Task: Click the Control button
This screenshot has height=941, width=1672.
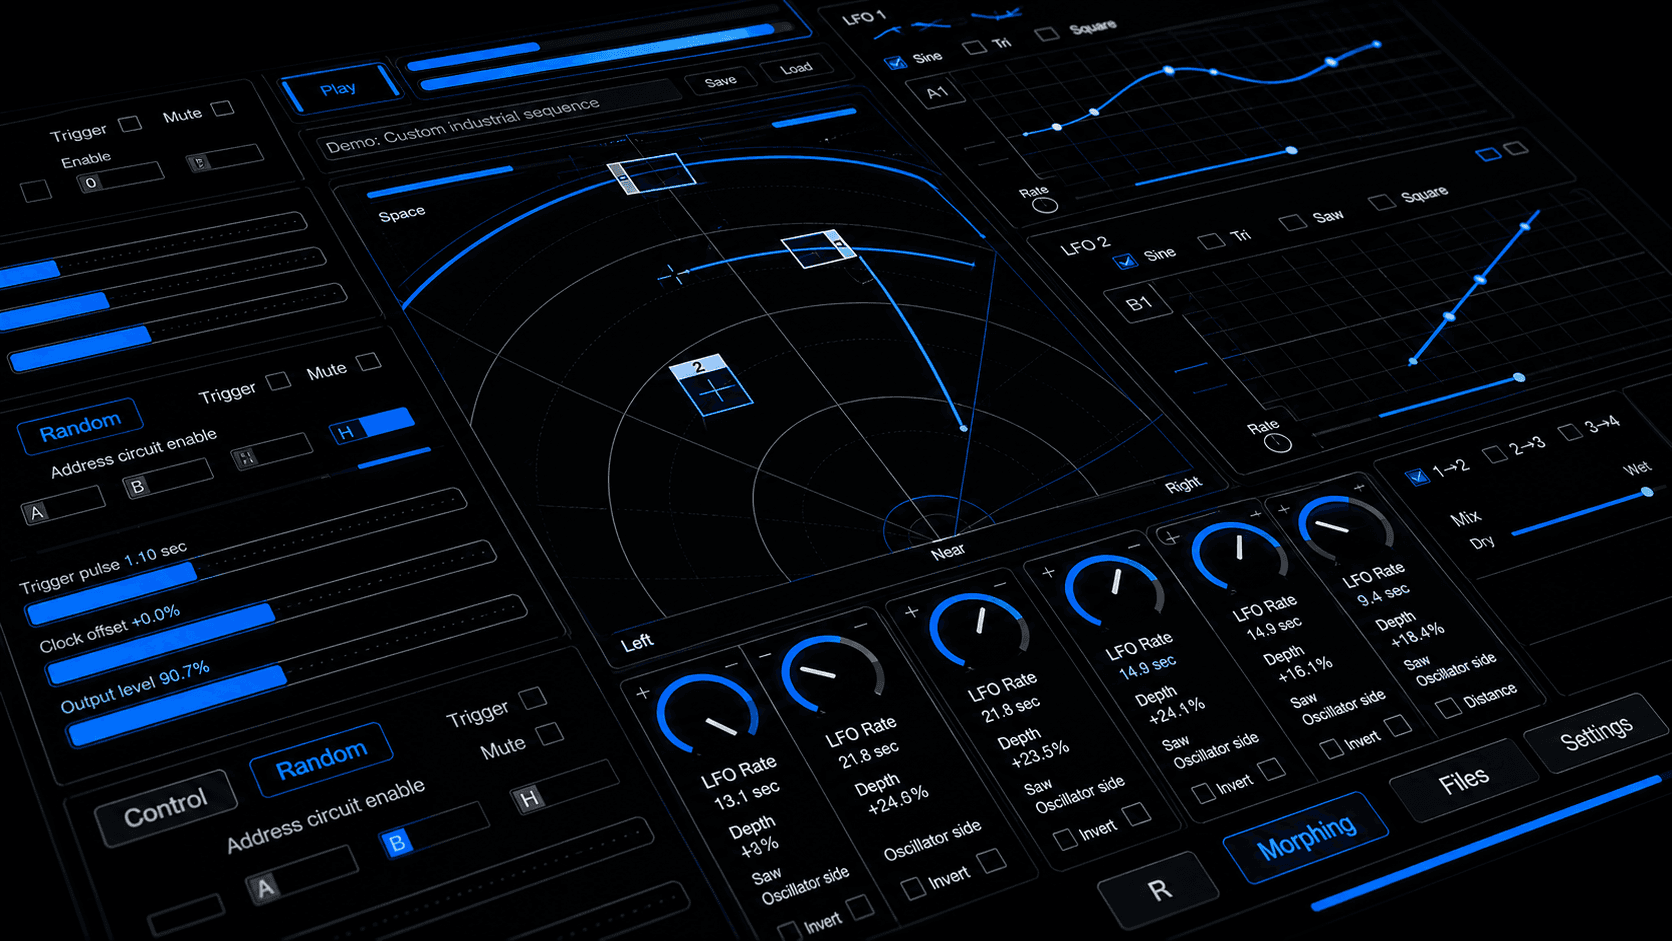Action: click(166, 808)
